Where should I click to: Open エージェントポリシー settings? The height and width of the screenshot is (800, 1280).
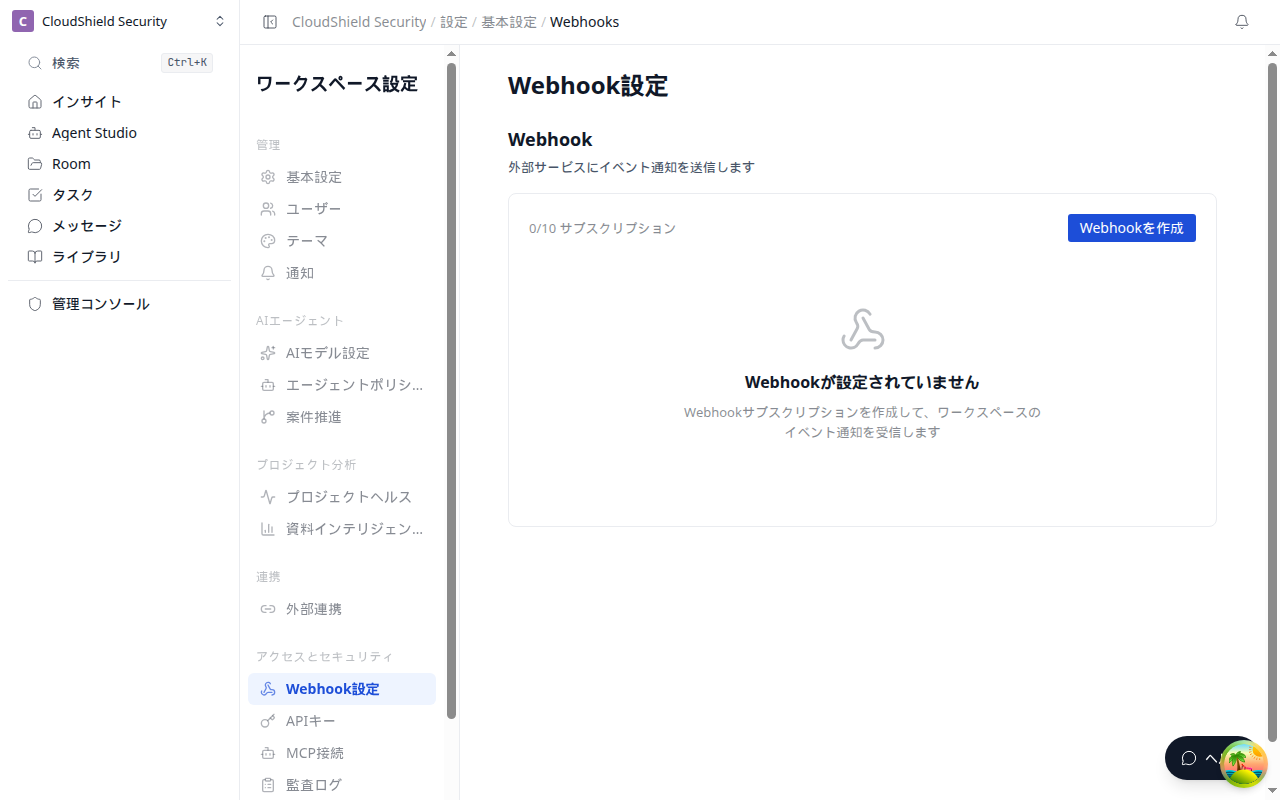point(342,385)
